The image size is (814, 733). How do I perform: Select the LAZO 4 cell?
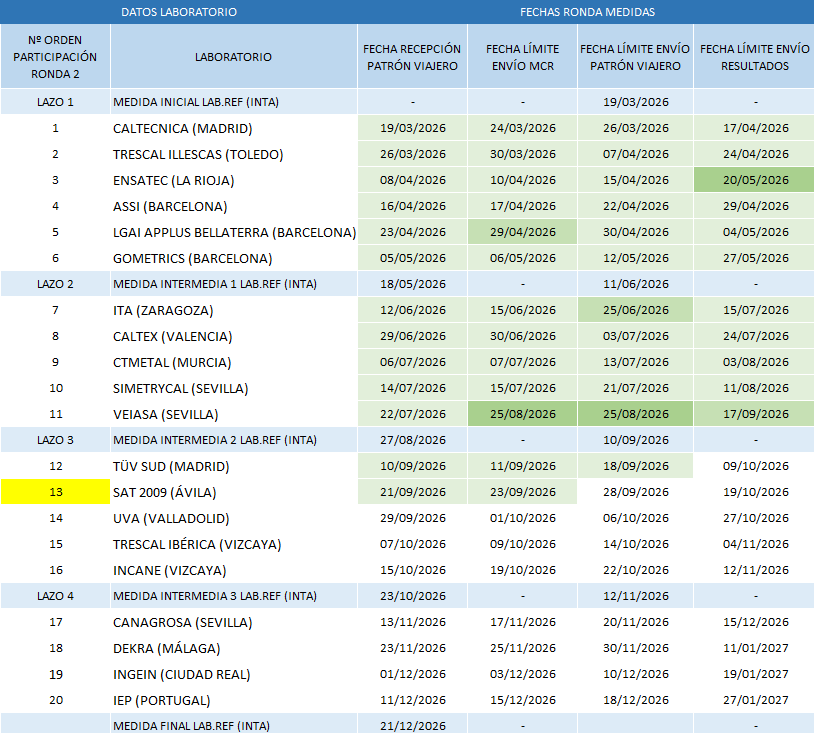pos(55,595)
